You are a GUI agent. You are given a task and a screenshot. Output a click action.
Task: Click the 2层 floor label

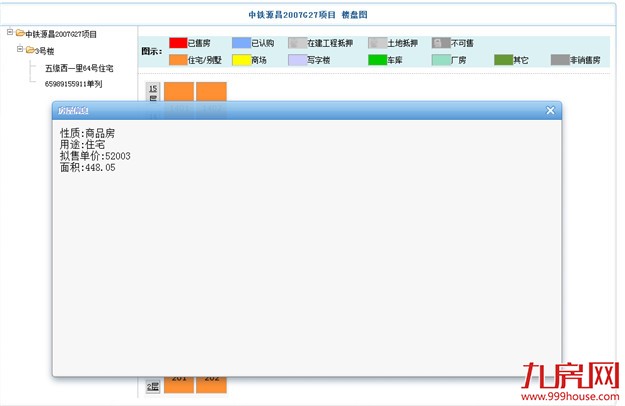153,386
